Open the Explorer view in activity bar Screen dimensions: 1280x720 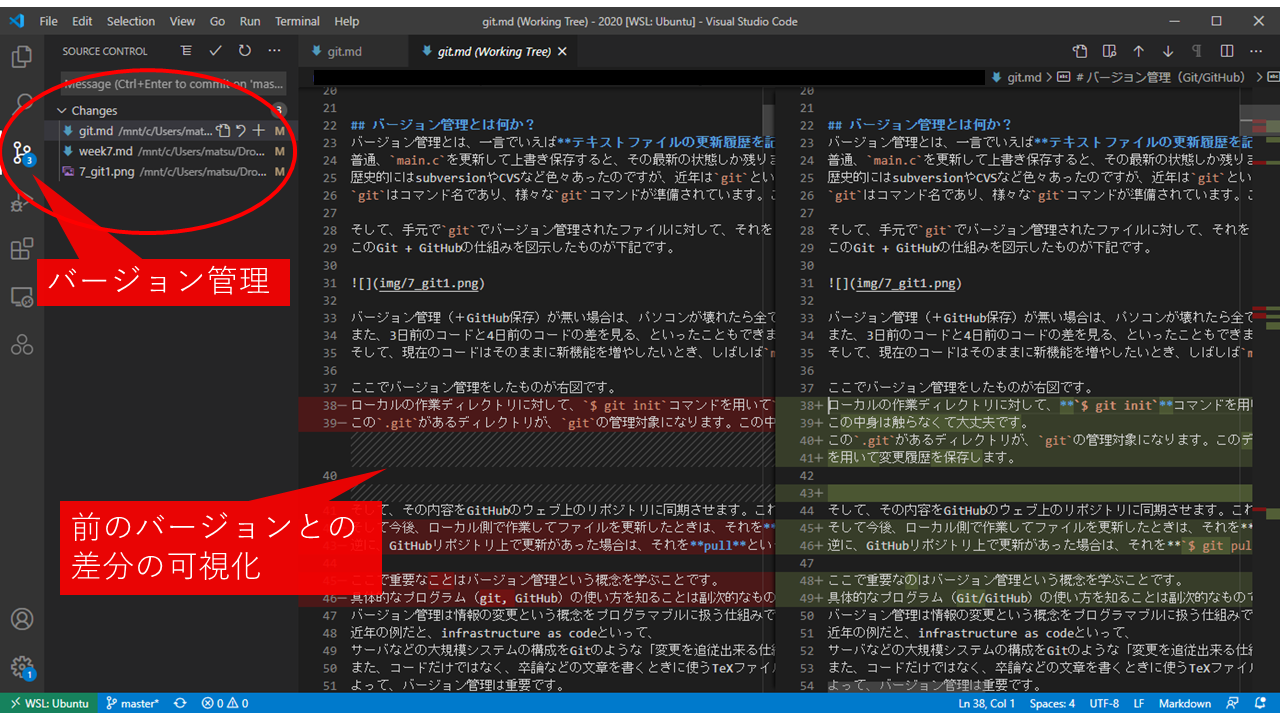(x=22, y=57)
